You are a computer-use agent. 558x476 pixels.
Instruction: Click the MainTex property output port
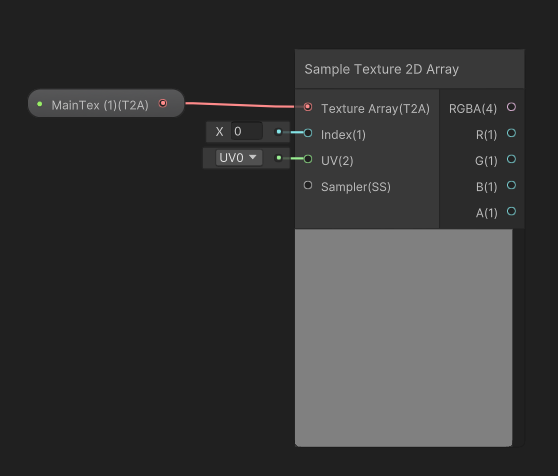click(163, 104)
